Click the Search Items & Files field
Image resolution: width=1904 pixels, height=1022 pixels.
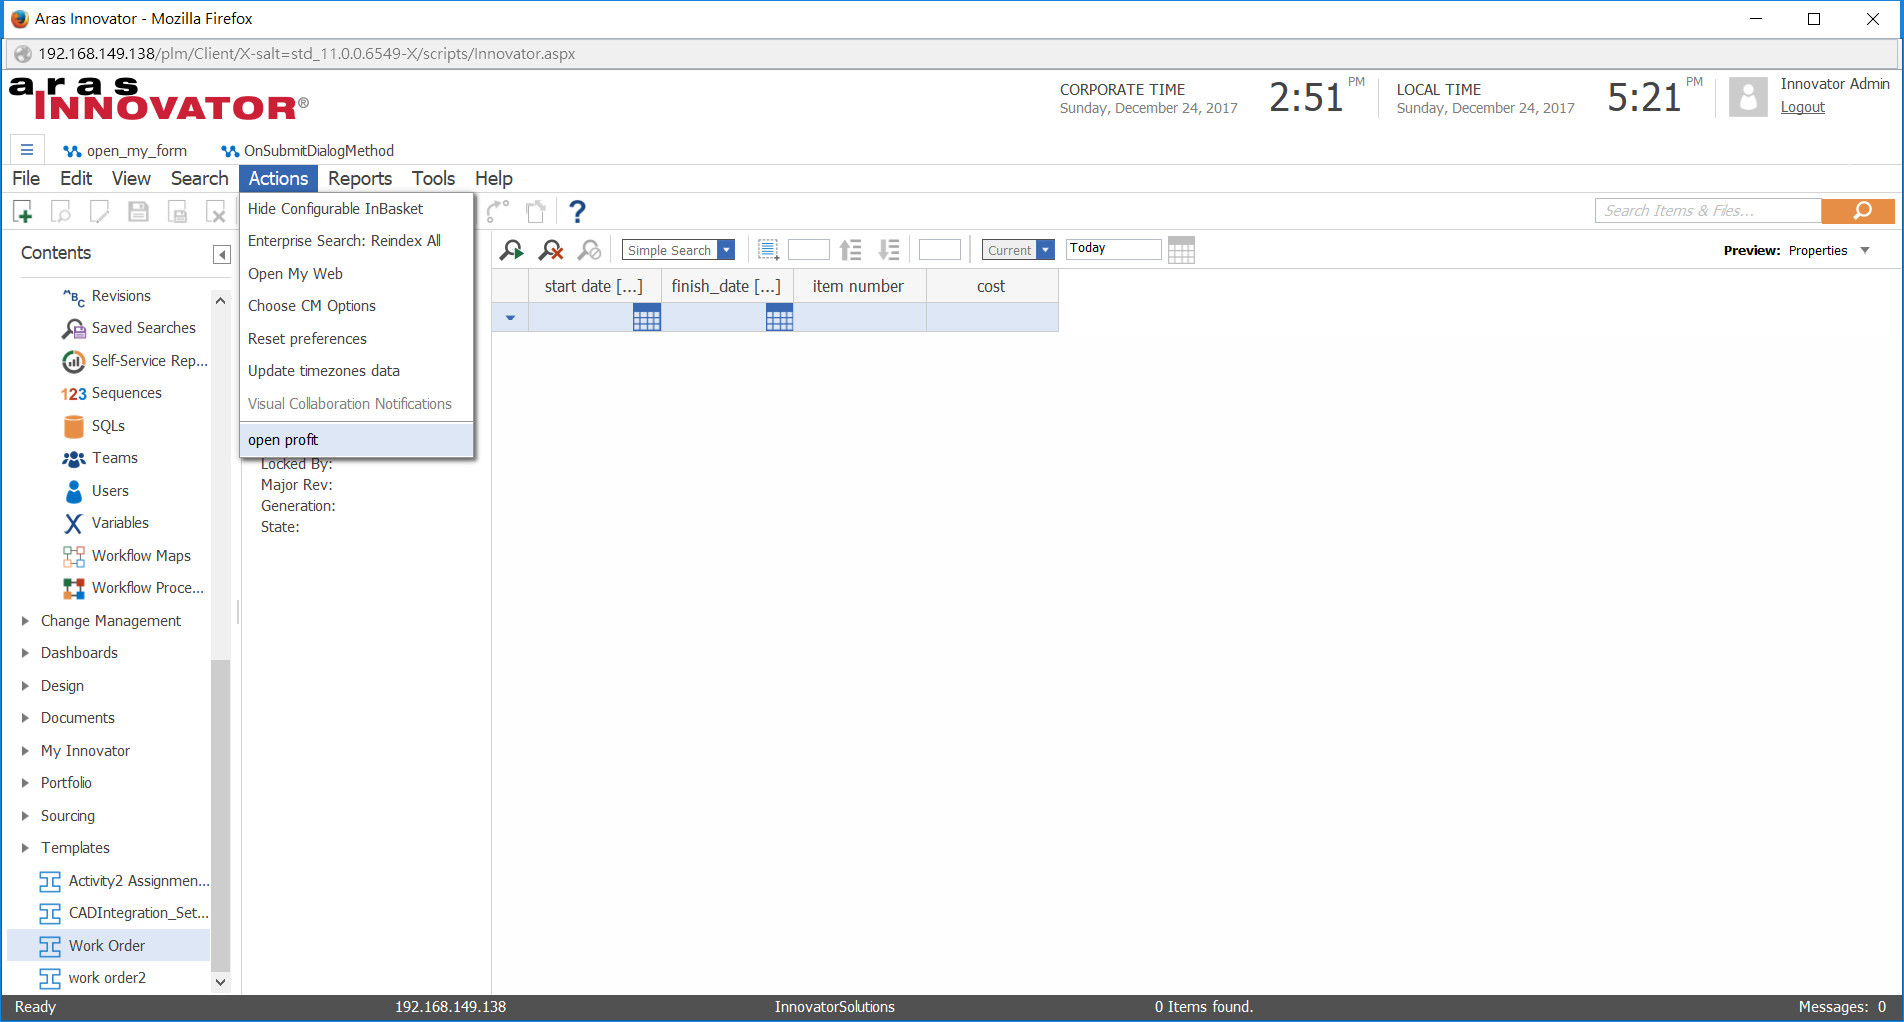coord(1708,211)
